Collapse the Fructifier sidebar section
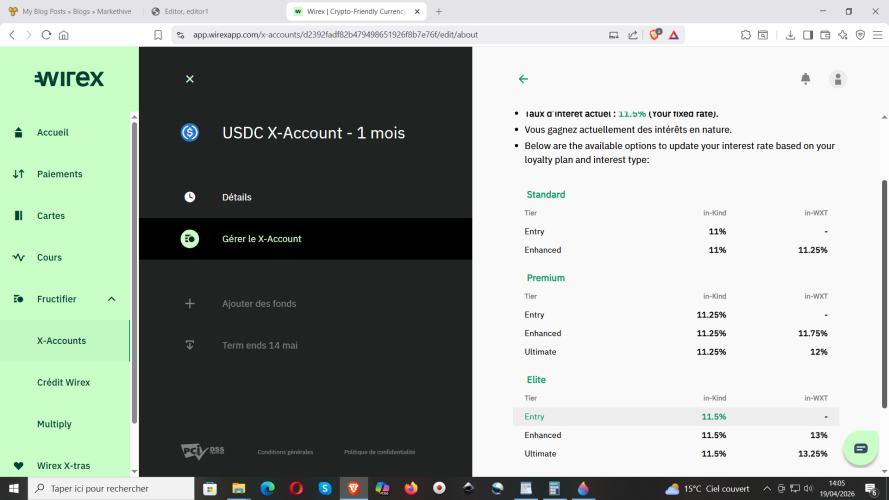Screen dimensions: 889x500 (111, 299)
